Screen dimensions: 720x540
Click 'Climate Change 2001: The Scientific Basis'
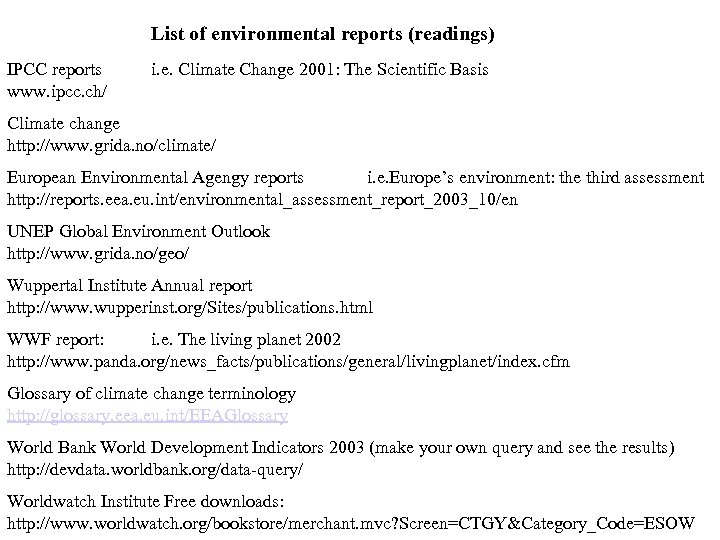click(x=333, y=69)
